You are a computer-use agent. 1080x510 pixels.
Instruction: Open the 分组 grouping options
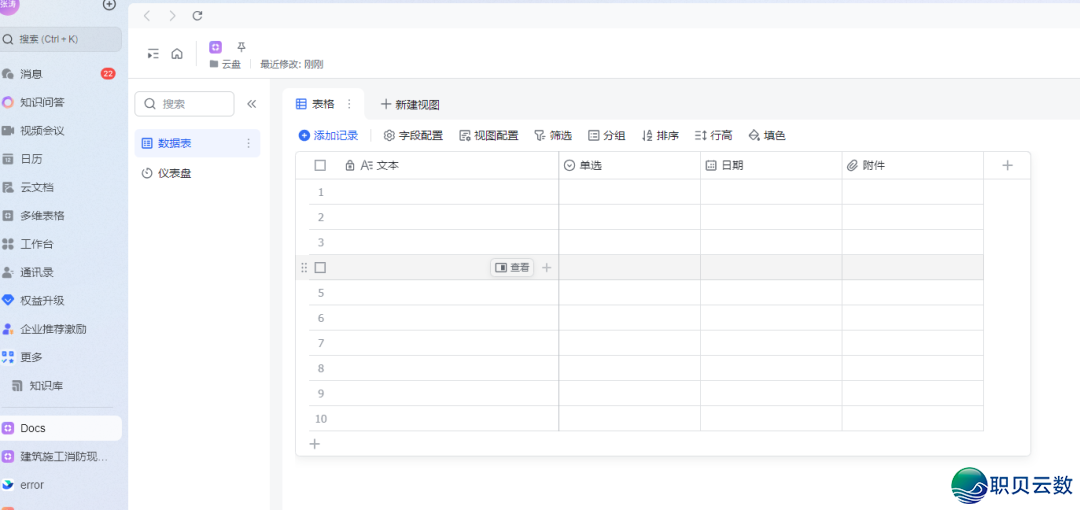coord(607,136)
